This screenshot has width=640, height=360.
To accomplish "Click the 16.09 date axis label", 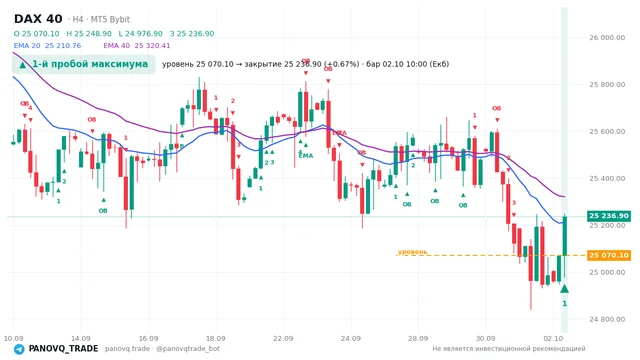I will point(148,338).
